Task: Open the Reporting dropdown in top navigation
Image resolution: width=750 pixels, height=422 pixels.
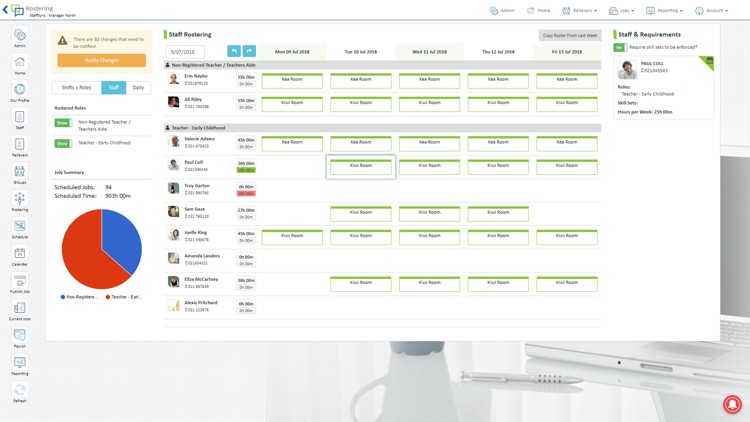Action: click(x=664, y=11)
